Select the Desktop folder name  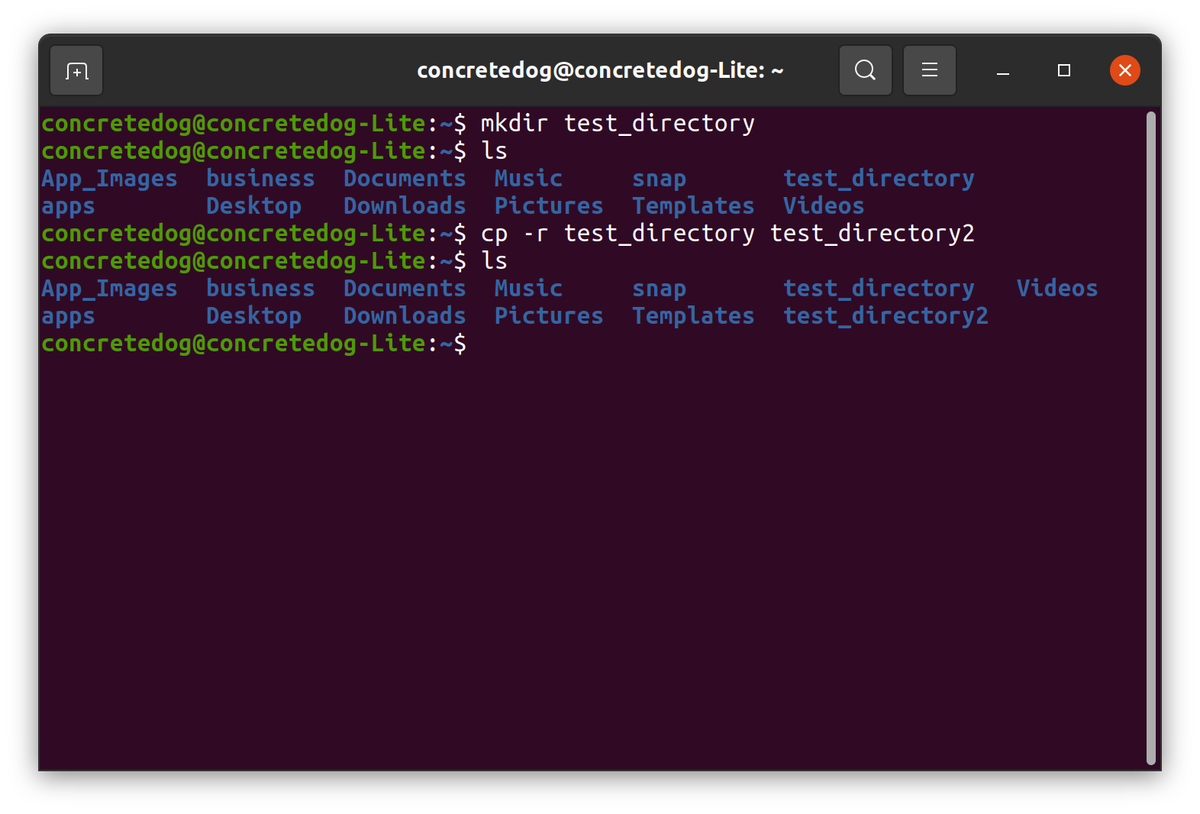254,205
